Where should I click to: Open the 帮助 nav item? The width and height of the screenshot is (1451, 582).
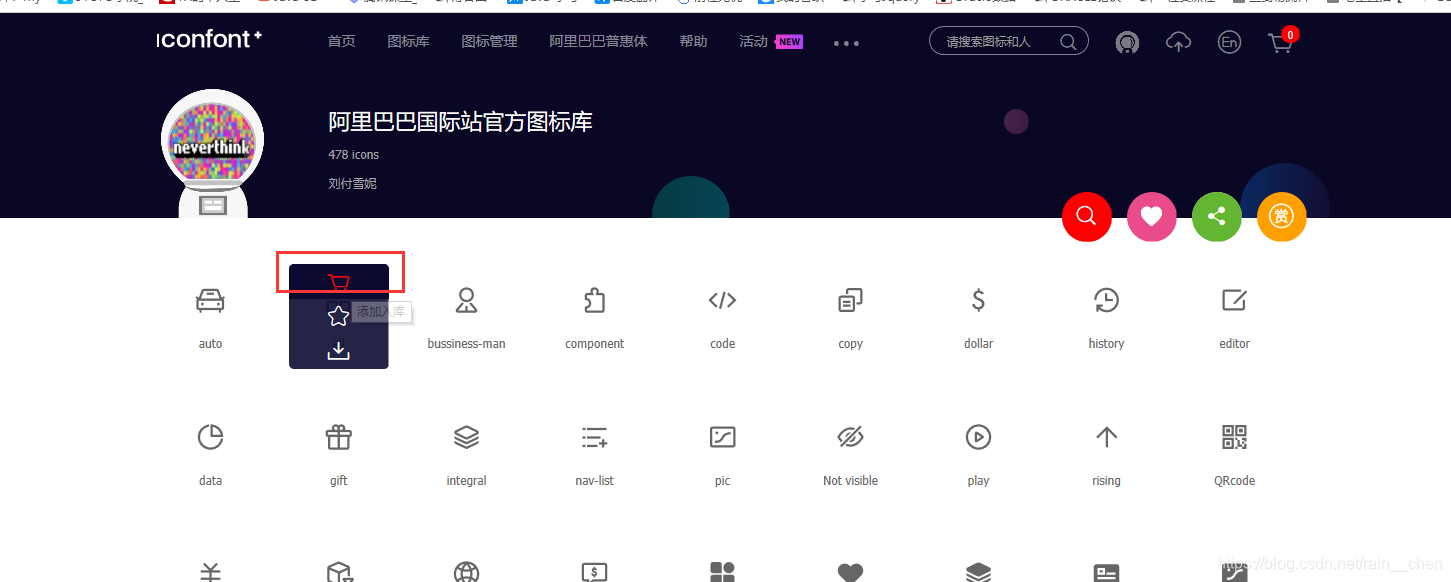coord(693,41)
